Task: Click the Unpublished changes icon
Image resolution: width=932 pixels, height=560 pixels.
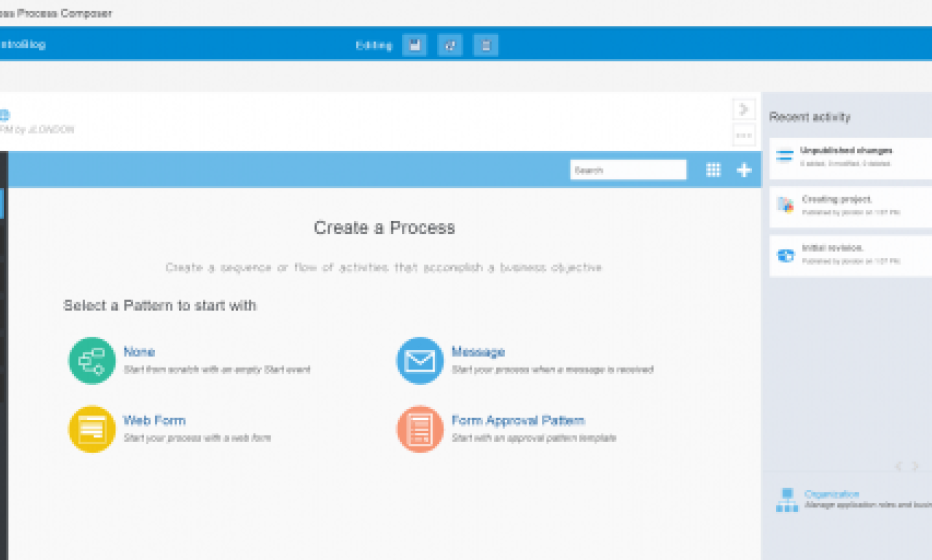Action: tap(785, 156)
